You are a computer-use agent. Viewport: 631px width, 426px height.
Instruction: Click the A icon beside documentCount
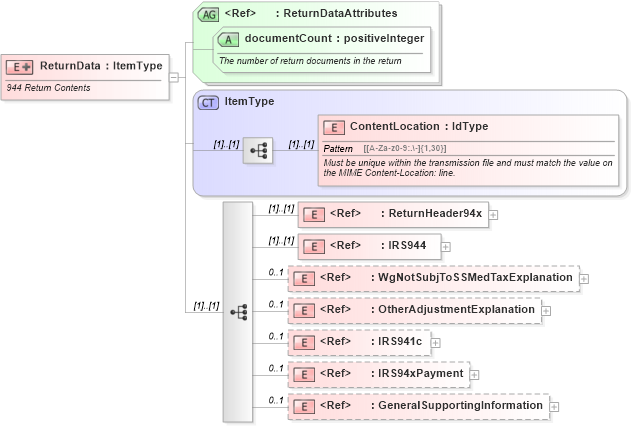coord(228,40)
